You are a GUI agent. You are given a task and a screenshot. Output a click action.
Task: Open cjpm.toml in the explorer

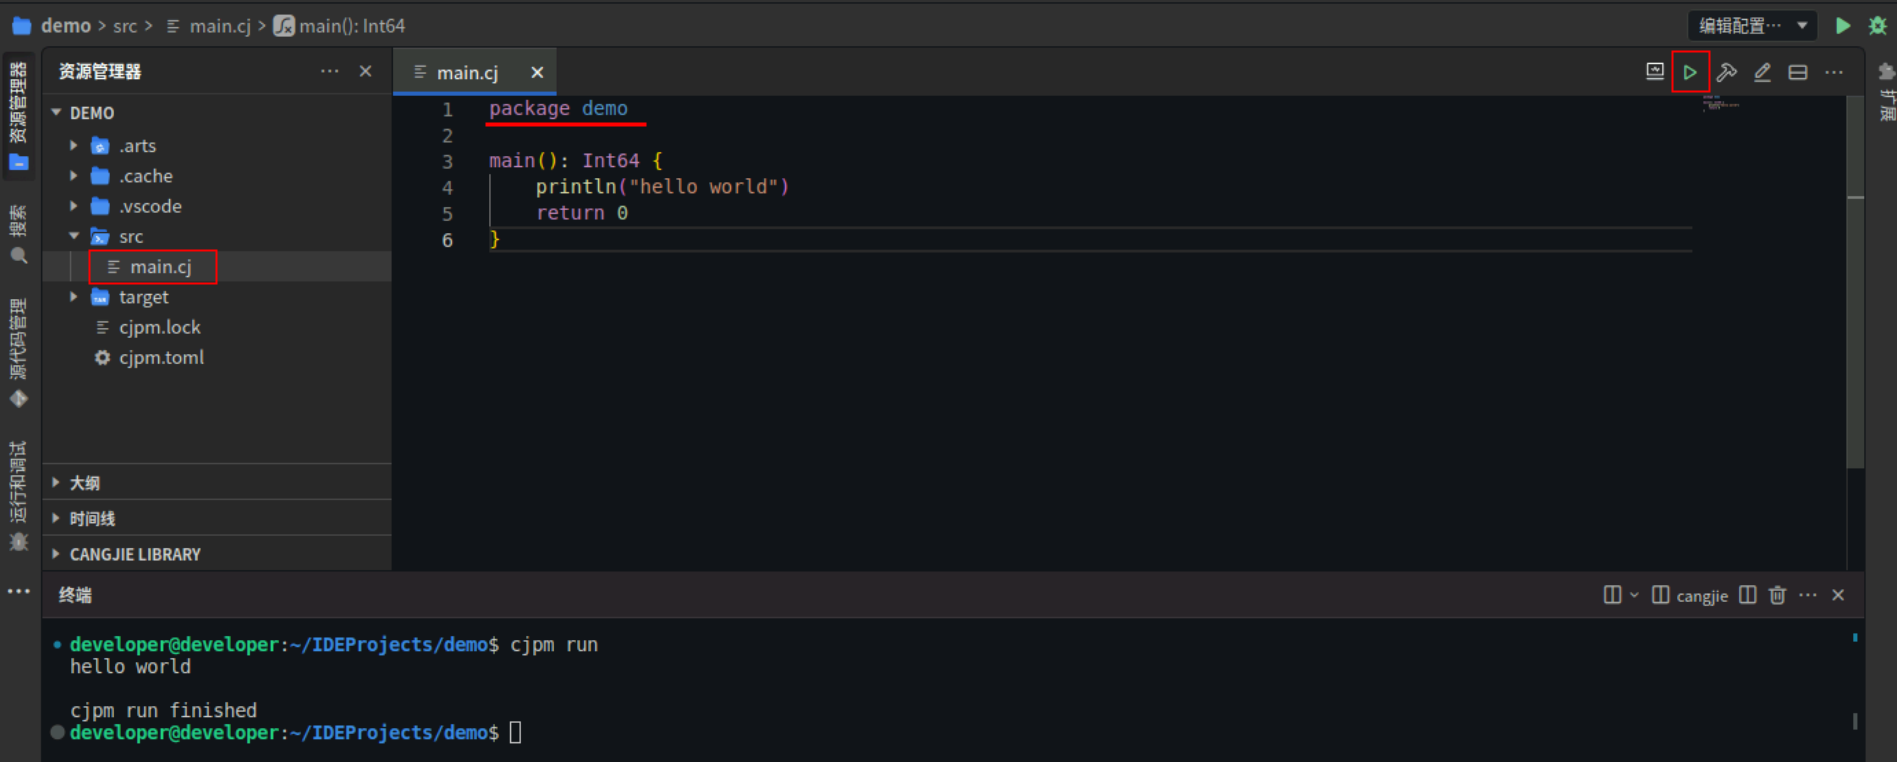tap(161, 358)
